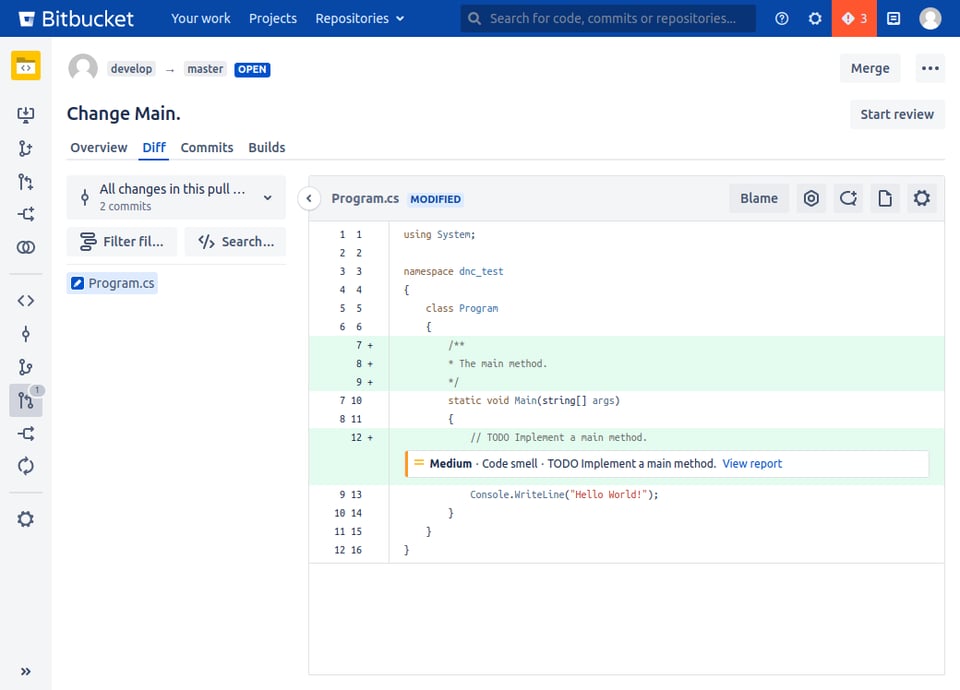Click the 'static void Main' code line
Image resolution: width=960 pixels, height=690 pixels.
click(x=534, y=400)
